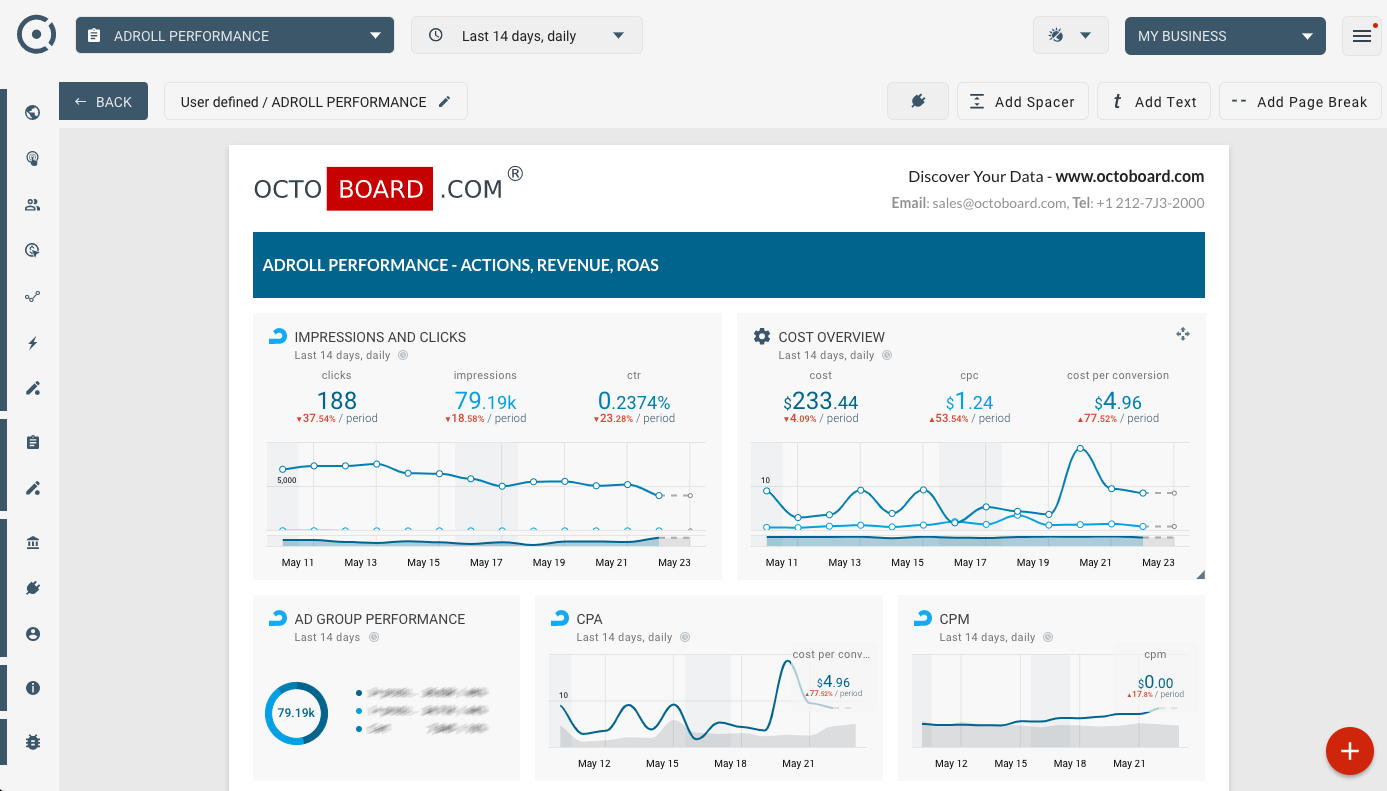Click the AD GROUP PERFORMANCE widget title

point(380,619)
